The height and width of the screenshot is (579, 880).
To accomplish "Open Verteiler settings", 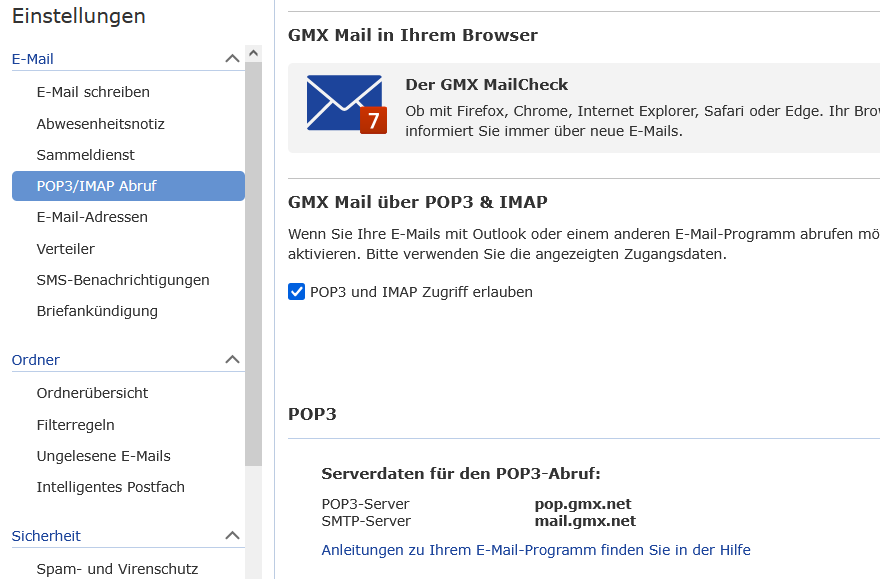I will [x=66, y=249].
